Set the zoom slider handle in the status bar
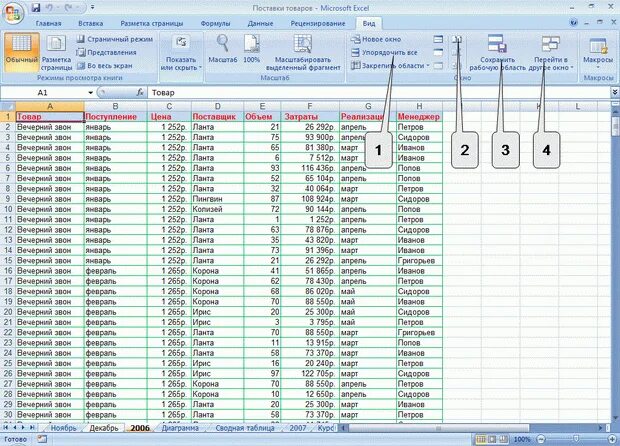Viewport: 620px width, 446px height. click(576, 439)
